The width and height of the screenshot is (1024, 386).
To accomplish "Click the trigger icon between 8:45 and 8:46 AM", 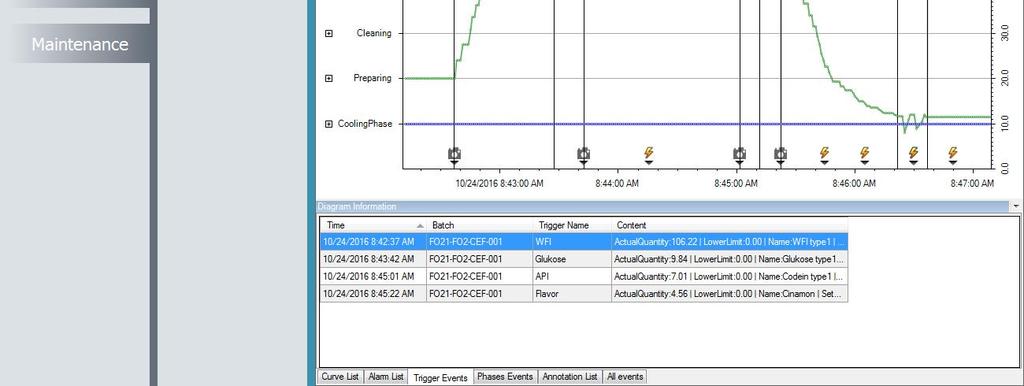I will [x=780, y=154].
